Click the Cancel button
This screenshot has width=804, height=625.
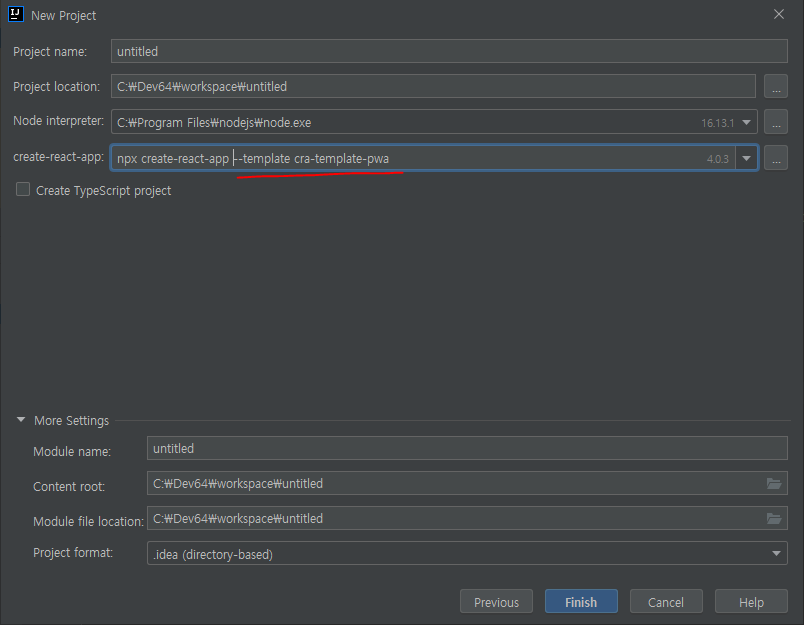click(666, 601)
